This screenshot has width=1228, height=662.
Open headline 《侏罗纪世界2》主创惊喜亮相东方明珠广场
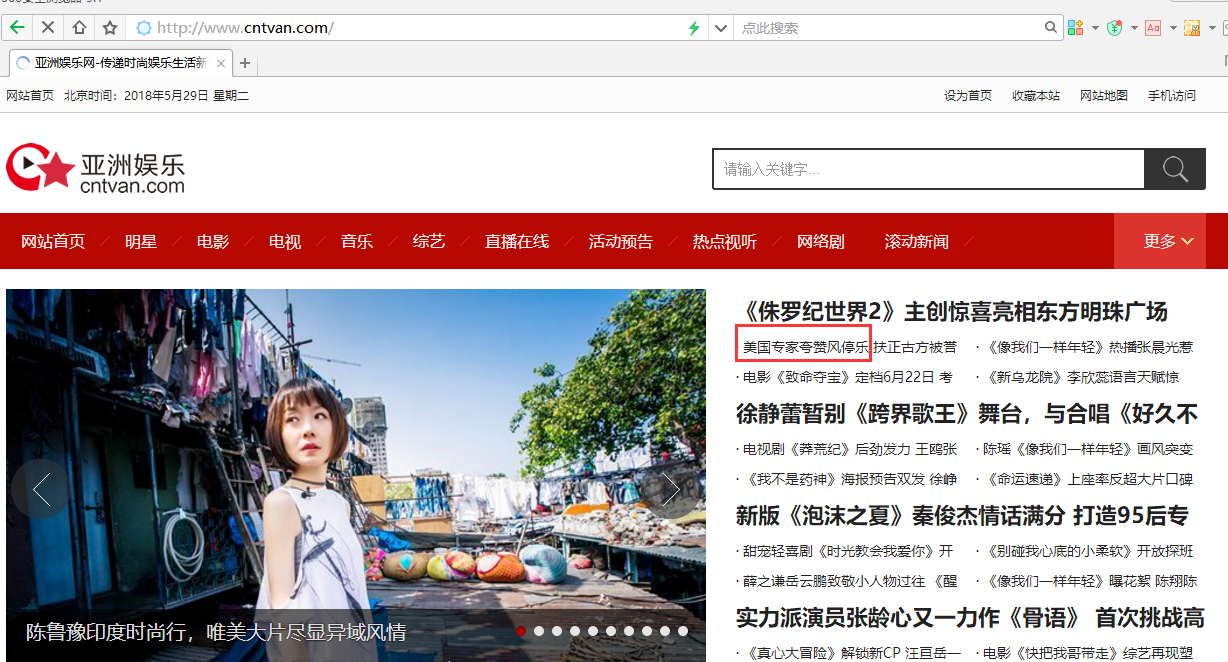952,311
